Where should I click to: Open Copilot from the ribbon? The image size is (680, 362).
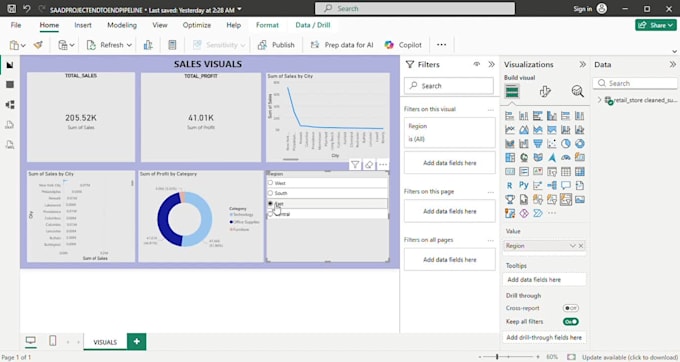point(403,45)
